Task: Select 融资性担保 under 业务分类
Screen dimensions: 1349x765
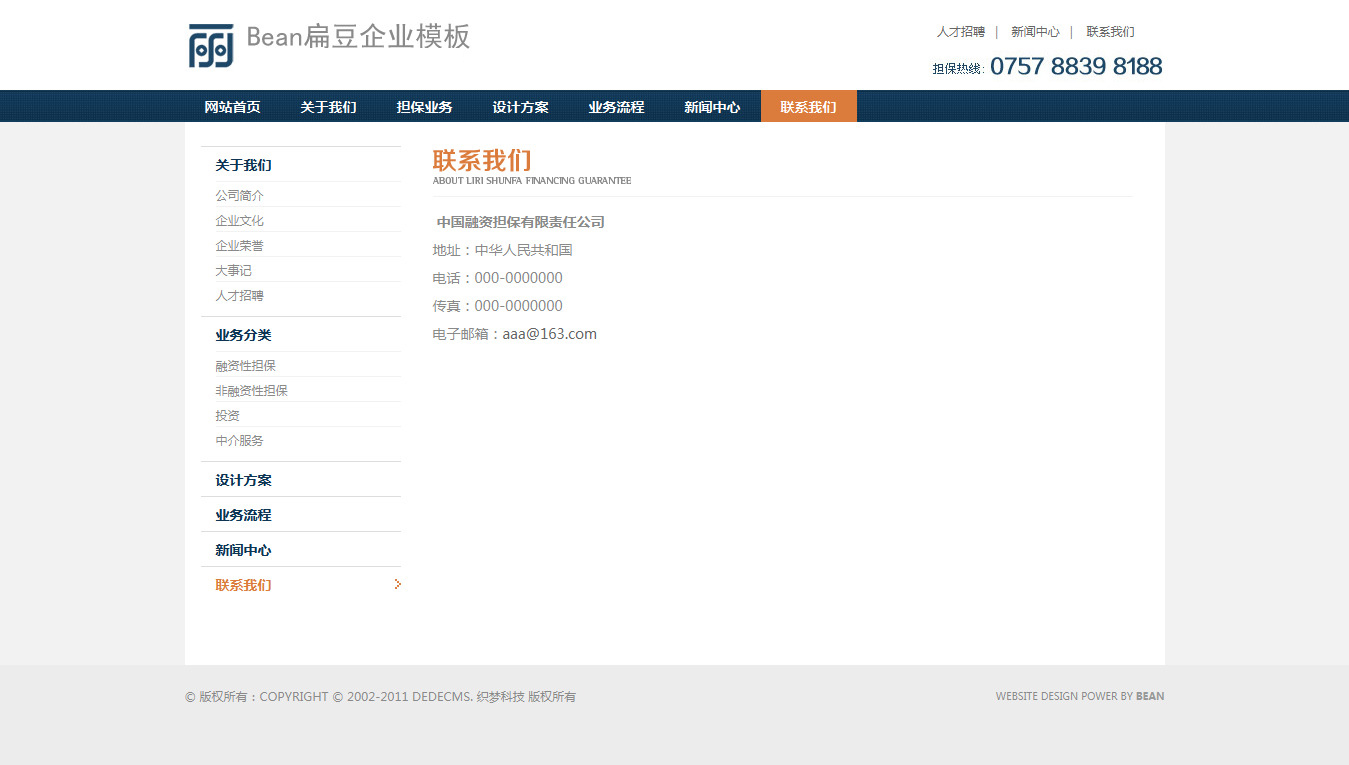Action: pos(246,366)
